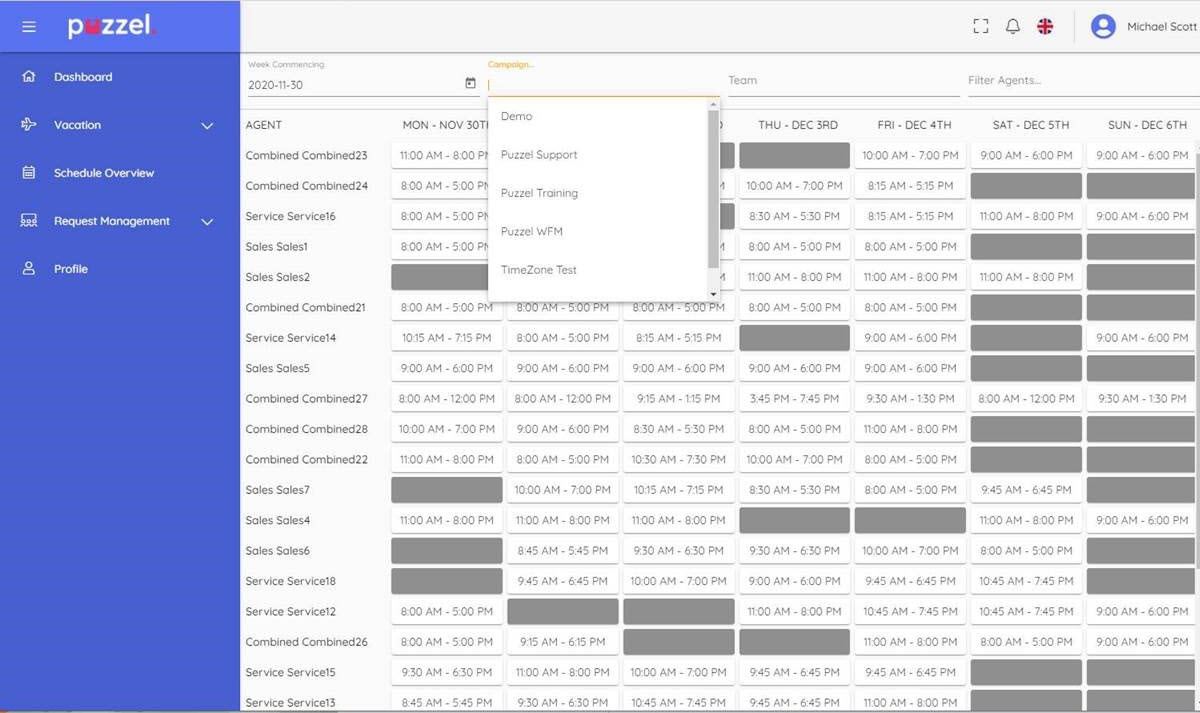Expand the Request Management chevron
The image size is (1200, 713).
[207, 222]
